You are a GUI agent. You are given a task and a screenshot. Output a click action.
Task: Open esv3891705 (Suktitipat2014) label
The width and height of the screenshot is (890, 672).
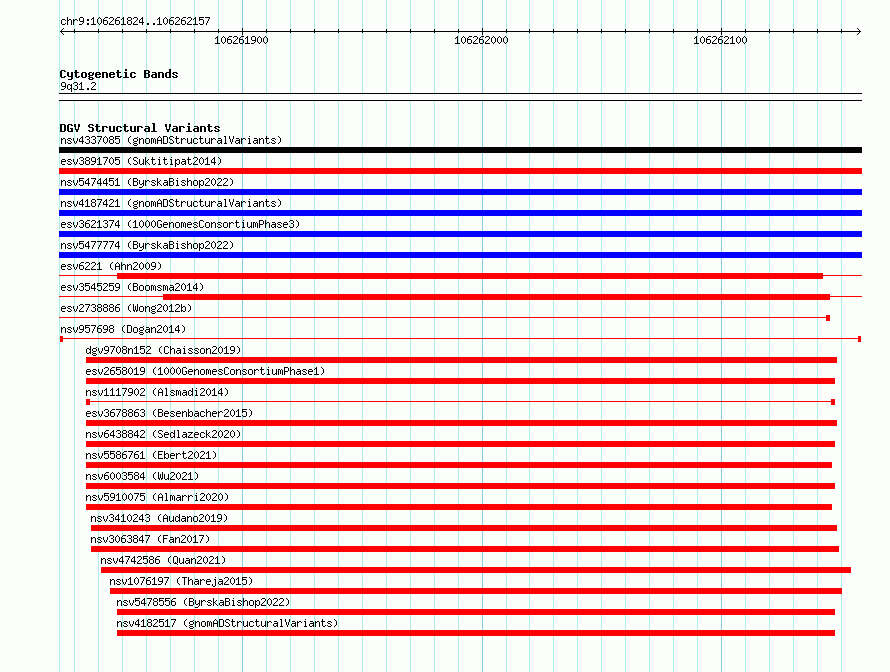coord(141,161)
